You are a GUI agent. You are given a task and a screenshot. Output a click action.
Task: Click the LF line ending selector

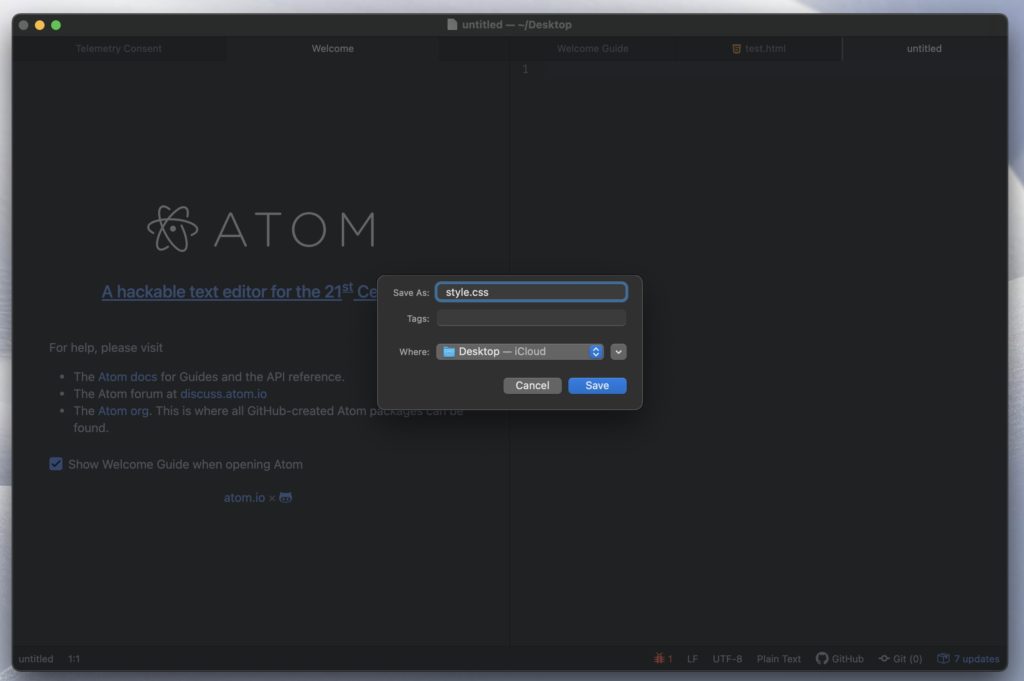click(x=692, y=659)
